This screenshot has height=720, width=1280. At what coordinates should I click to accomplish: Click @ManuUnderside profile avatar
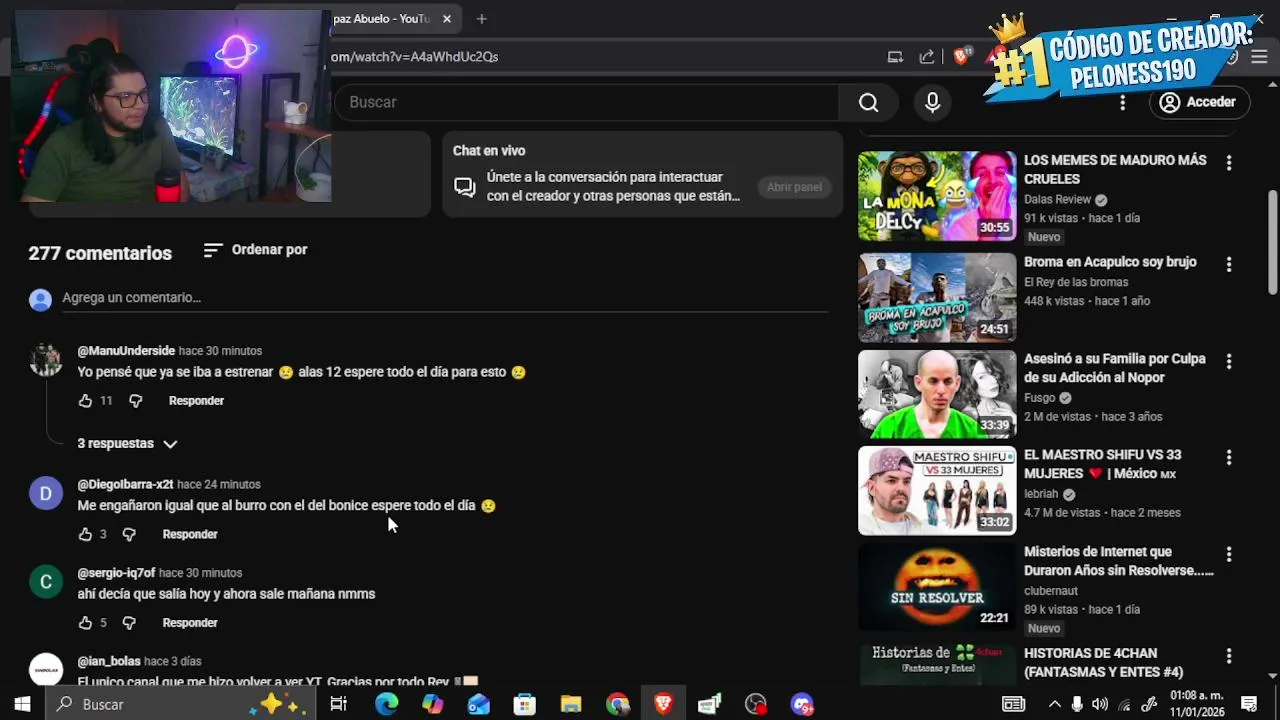coord(45,360)
